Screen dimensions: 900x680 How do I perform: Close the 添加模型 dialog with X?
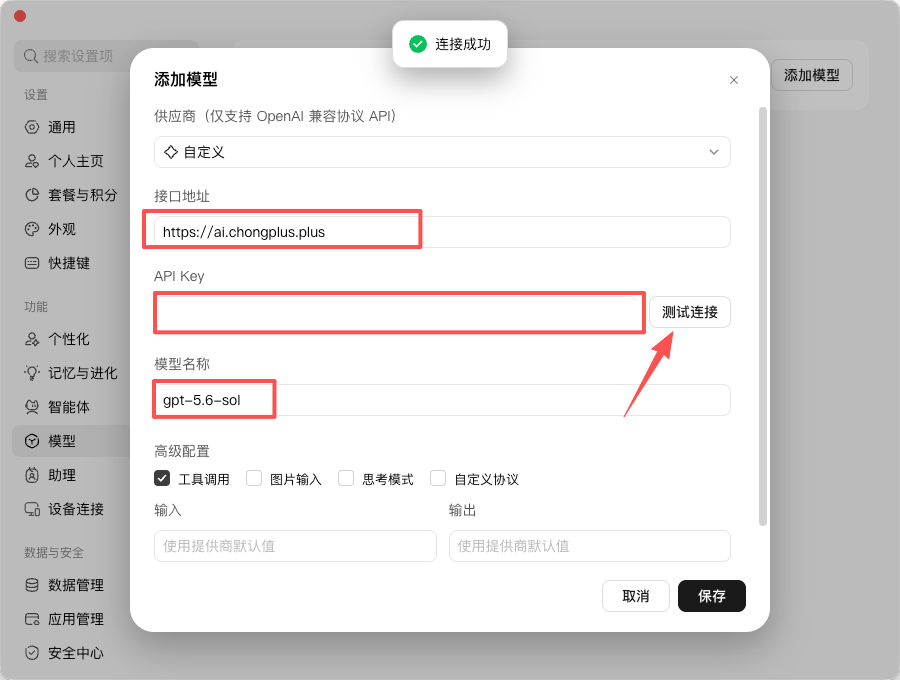[x=734, y=80]
